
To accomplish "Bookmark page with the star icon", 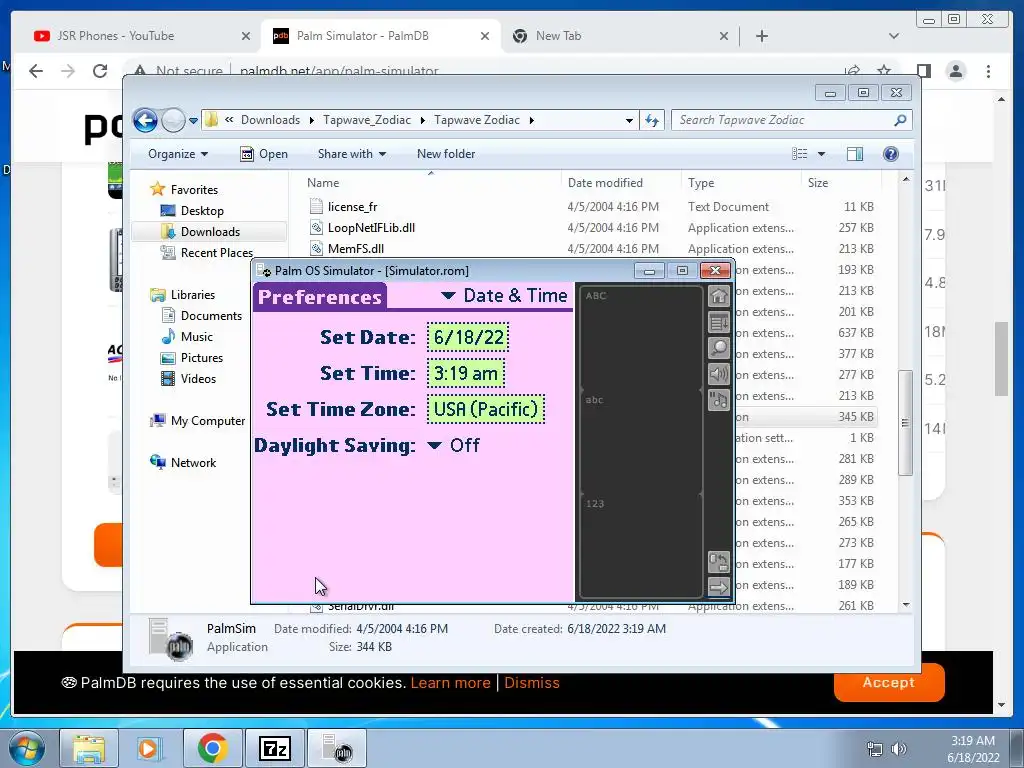I will click(x=884, y=71).
